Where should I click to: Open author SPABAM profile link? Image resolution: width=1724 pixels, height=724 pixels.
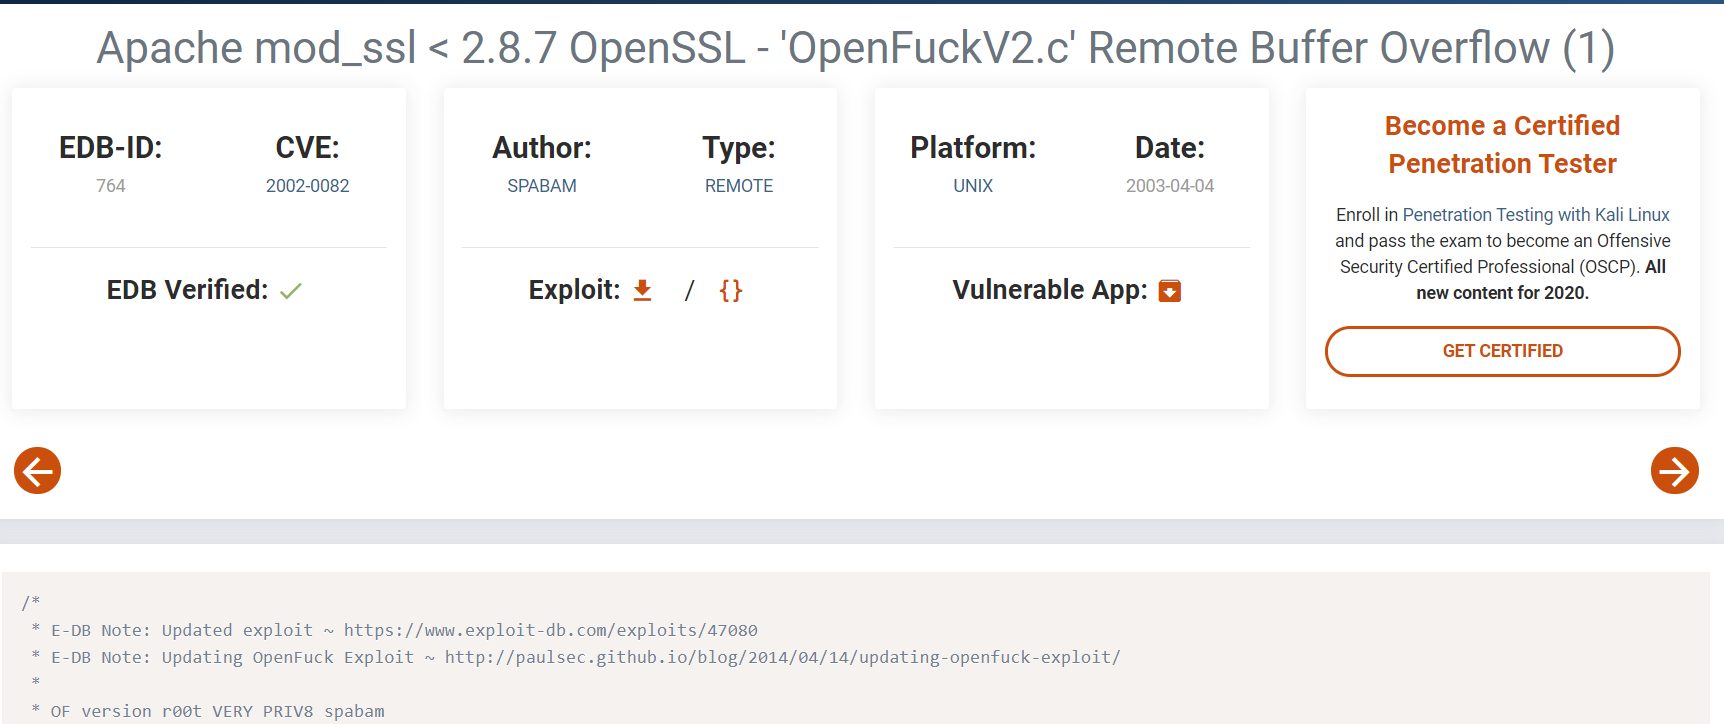[542, 186]
